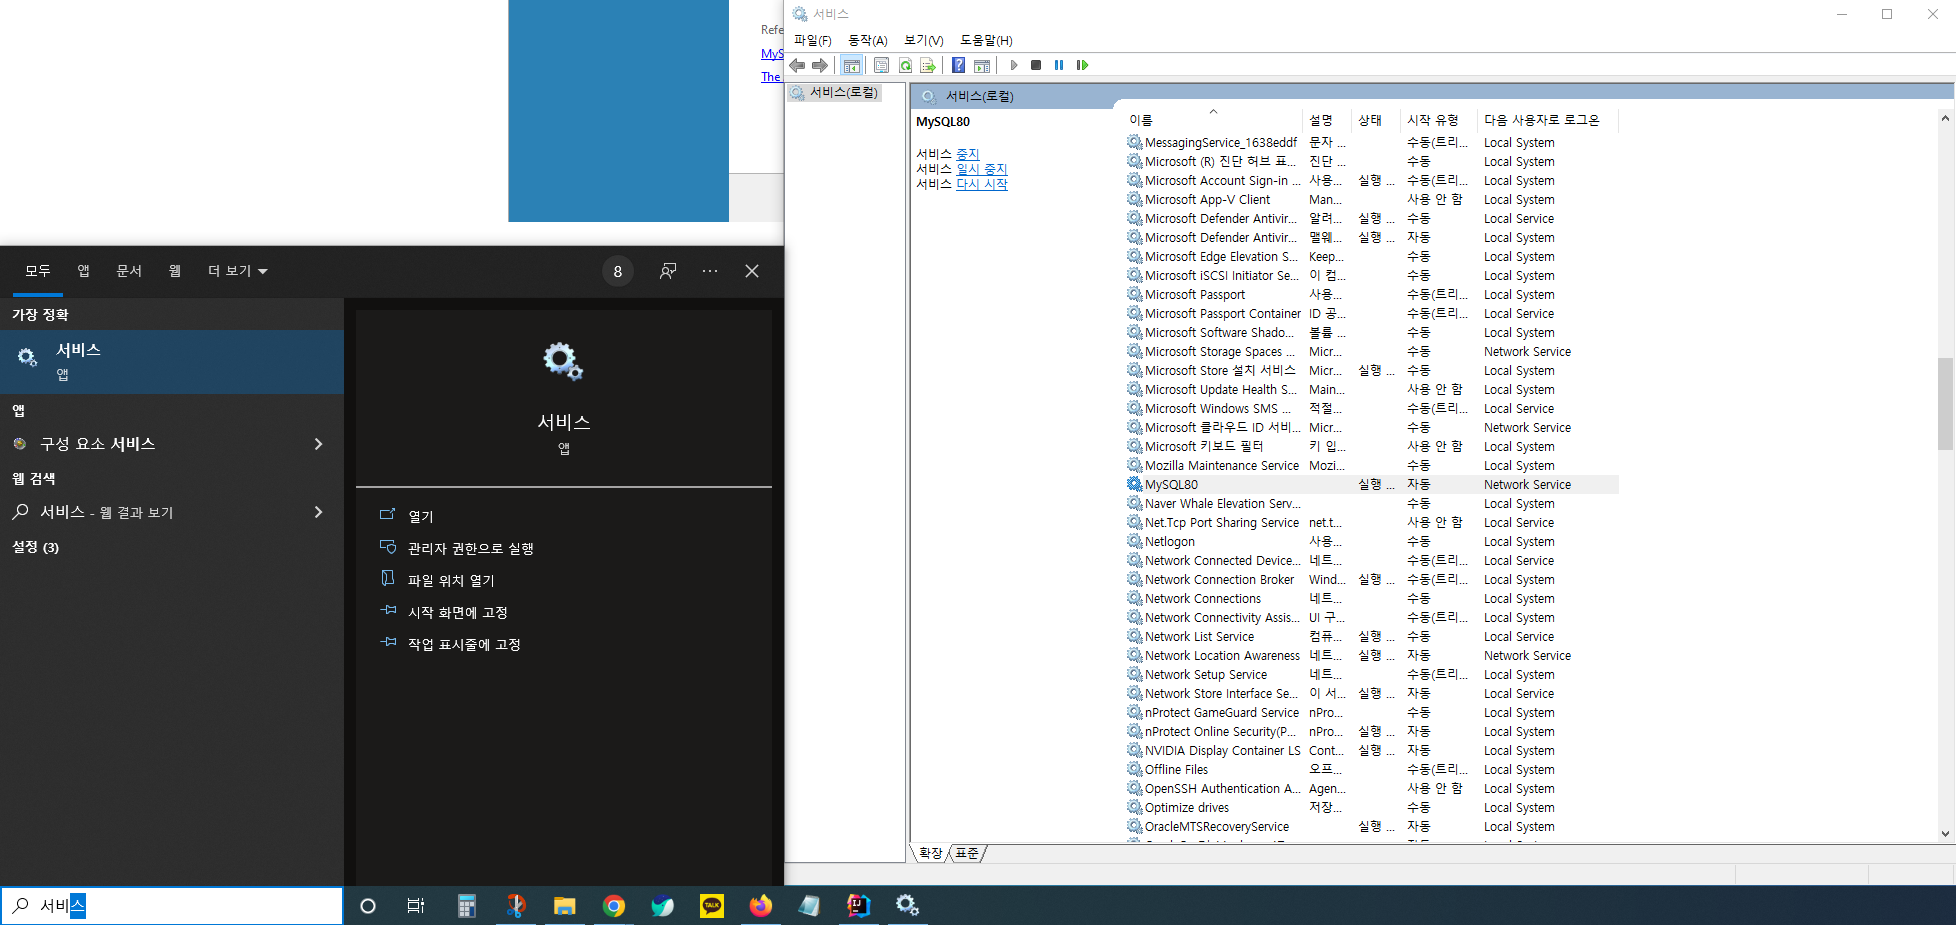
Task: Click the 설명 column header
Action: point(1326,120)
